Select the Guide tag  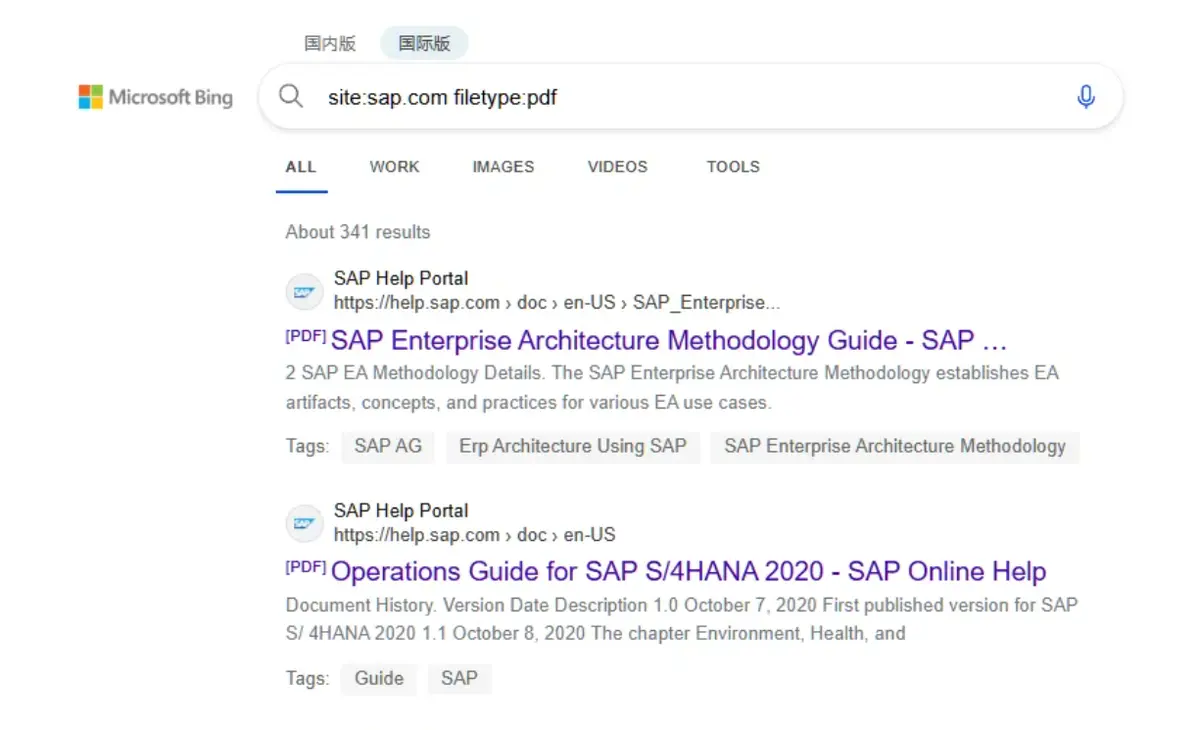click(379, 679)
